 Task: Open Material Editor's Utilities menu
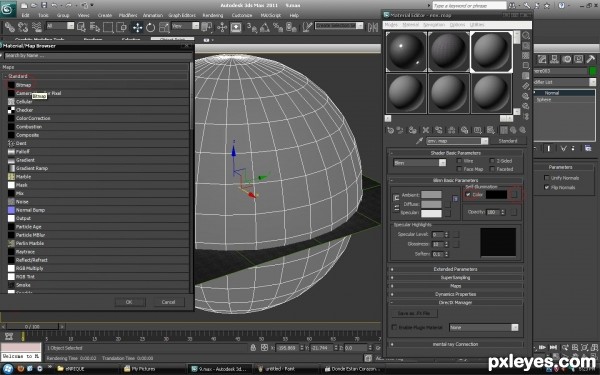(477, 24)
